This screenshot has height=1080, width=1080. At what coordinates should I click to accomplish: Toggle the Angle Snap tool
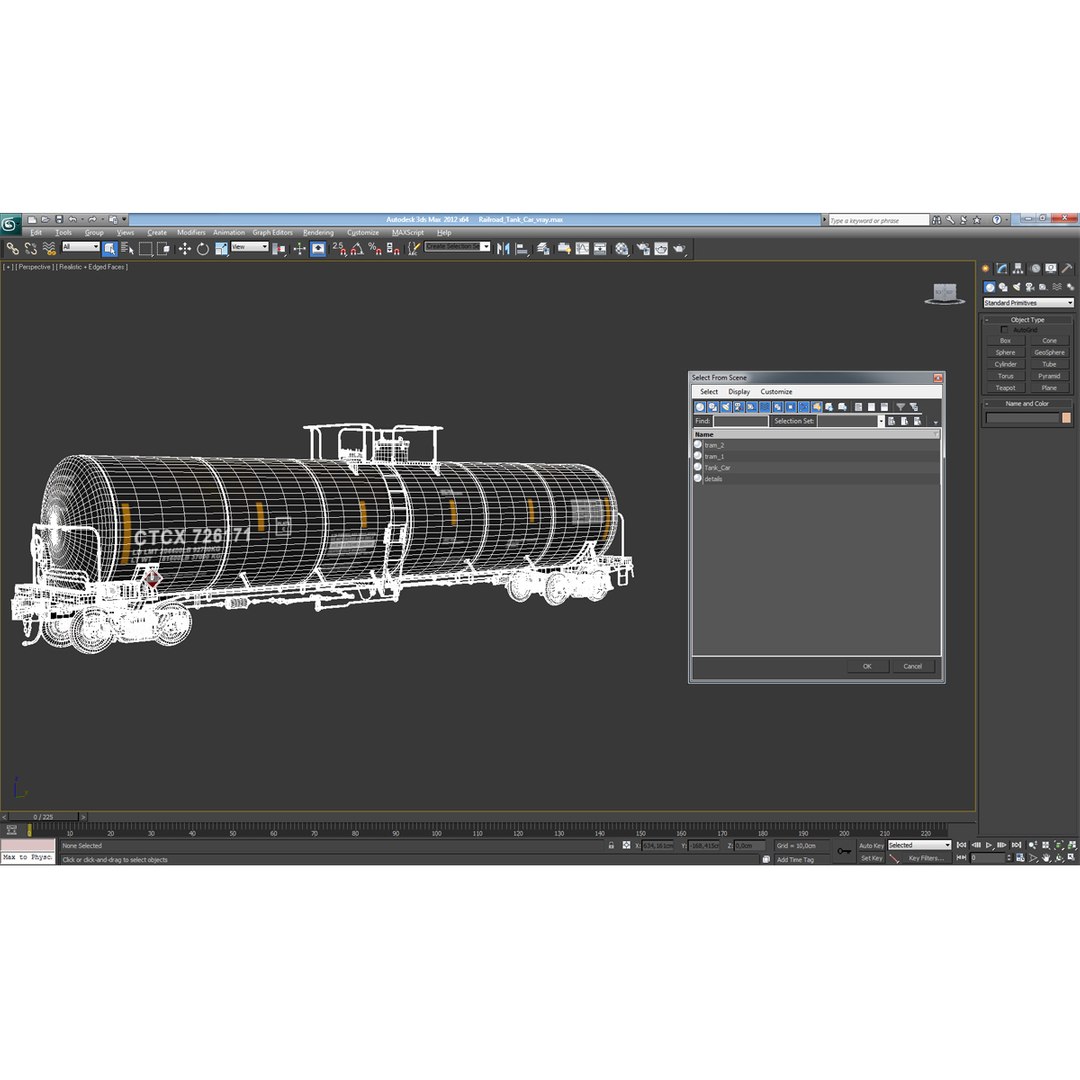(x=357, y=249)
